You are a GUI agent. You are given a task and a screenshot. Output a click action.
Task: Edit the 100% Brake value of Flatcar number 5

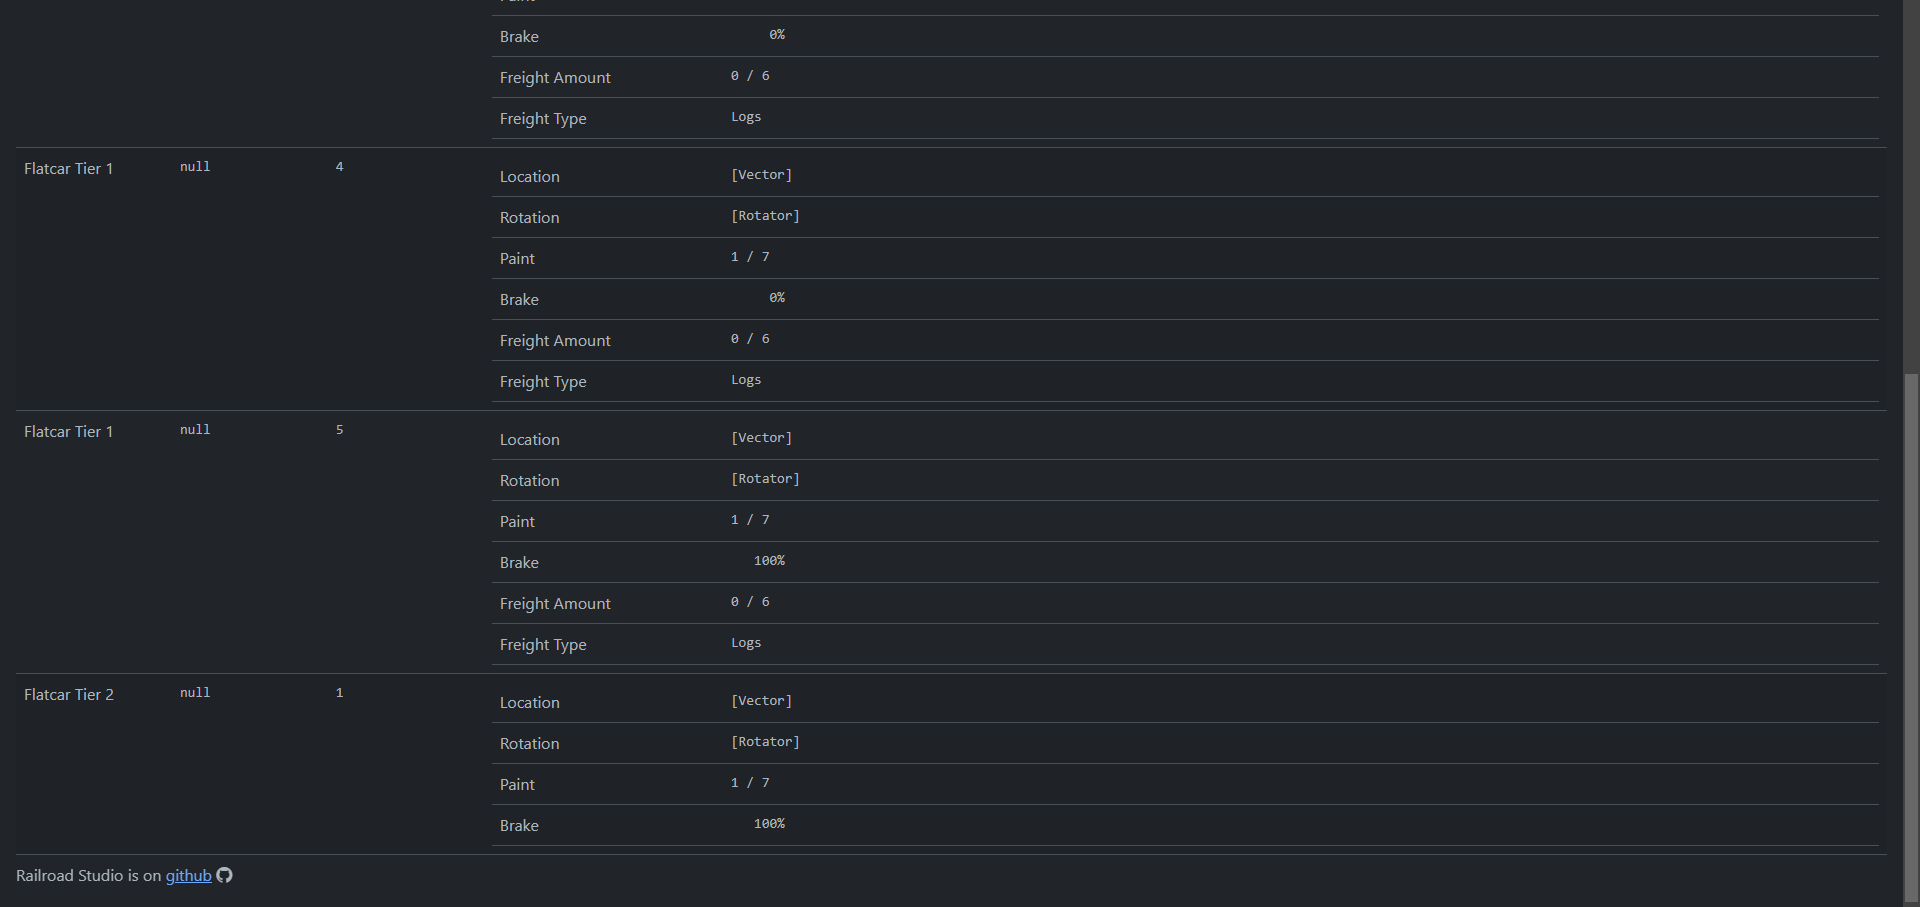(769, 560)
